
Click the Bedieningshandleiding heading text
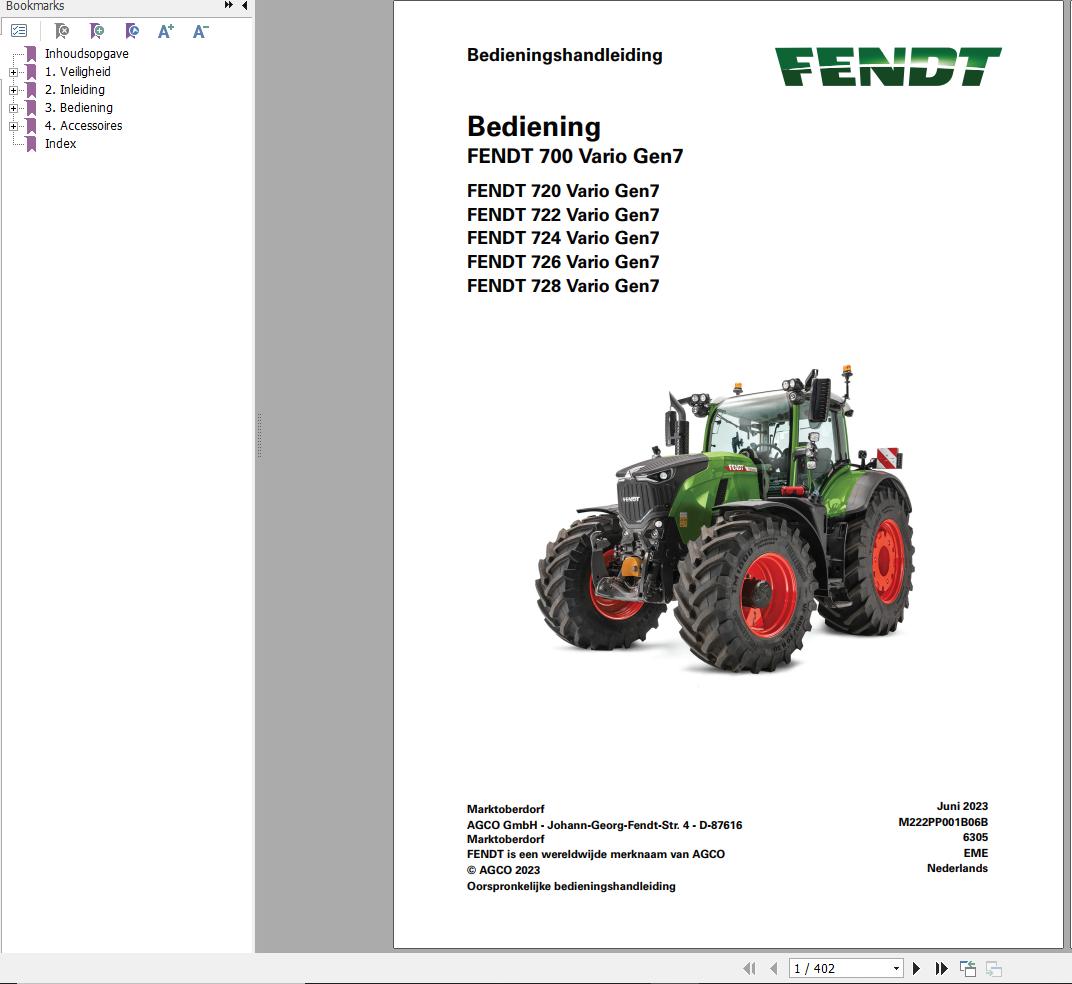click(x=564, y=55)
